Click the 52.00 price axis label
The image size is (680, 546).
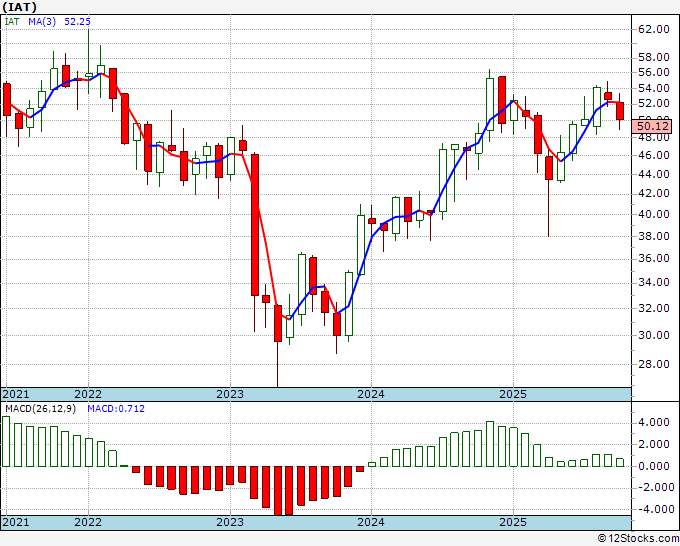click(x=654, y=103)
